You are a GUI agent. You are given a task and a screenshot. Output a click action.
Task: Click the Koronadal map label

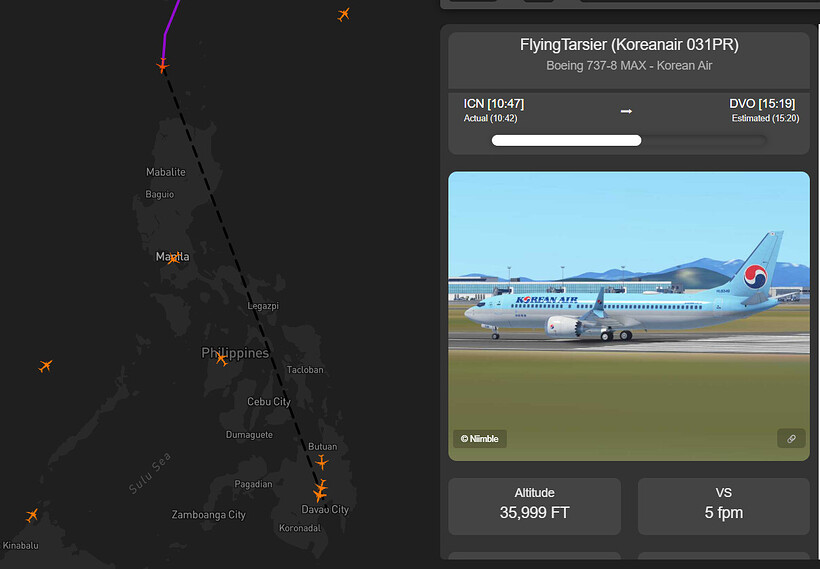[x=300, y=528]
